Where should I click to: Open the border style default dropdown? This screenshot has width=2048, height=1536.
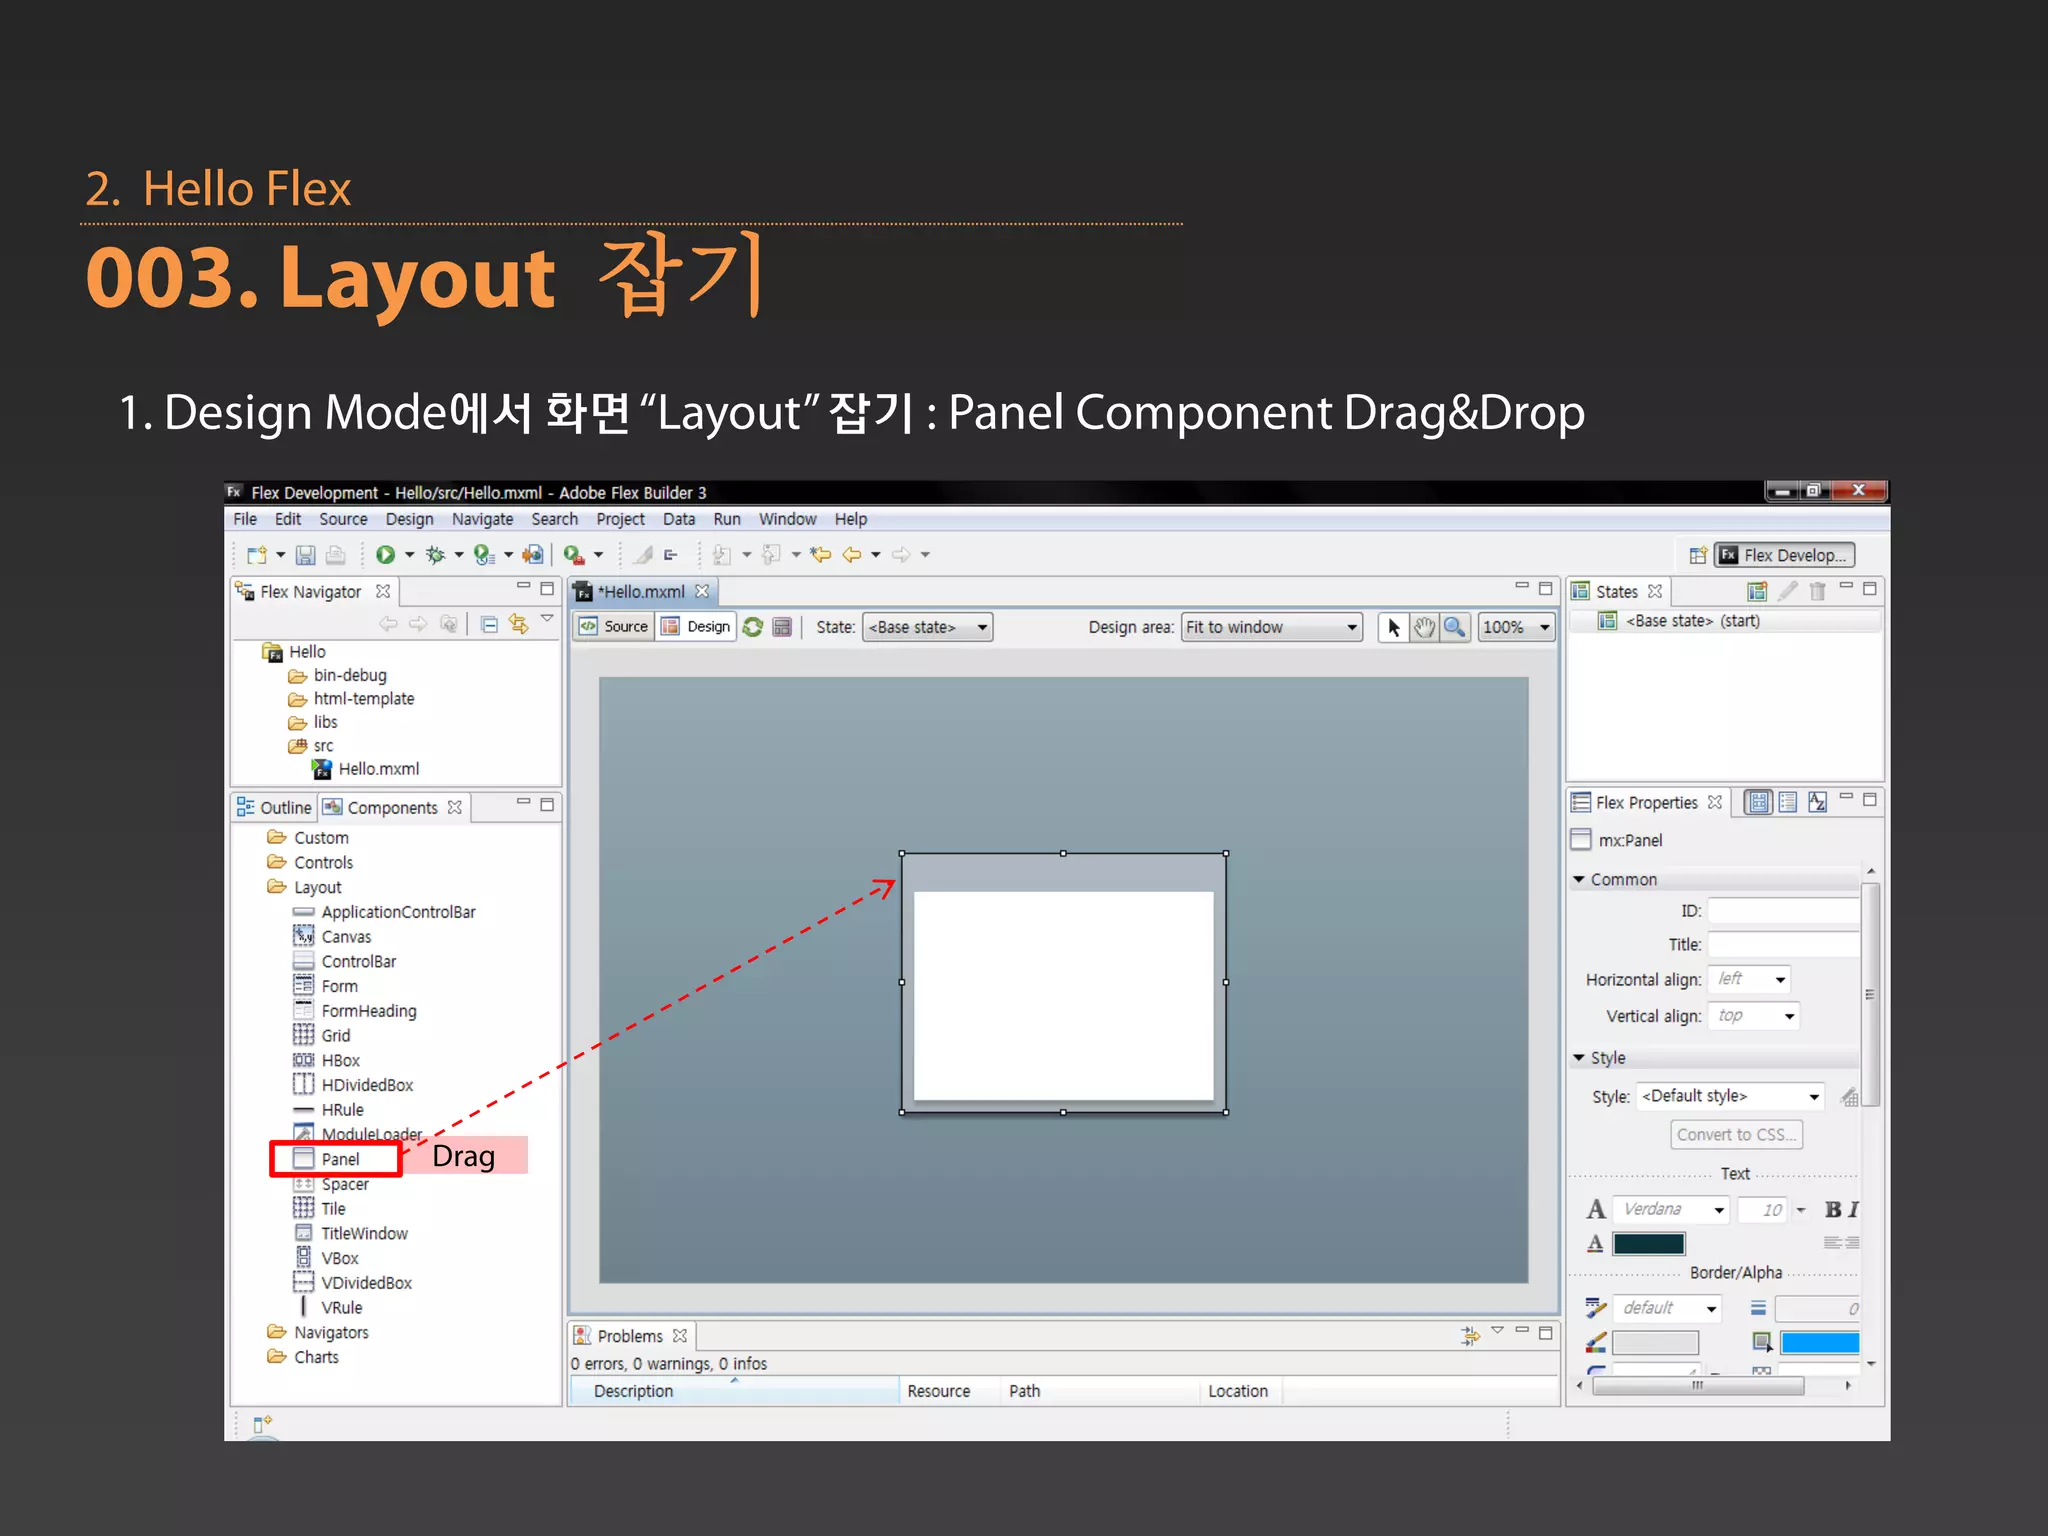(1666, 1308)
